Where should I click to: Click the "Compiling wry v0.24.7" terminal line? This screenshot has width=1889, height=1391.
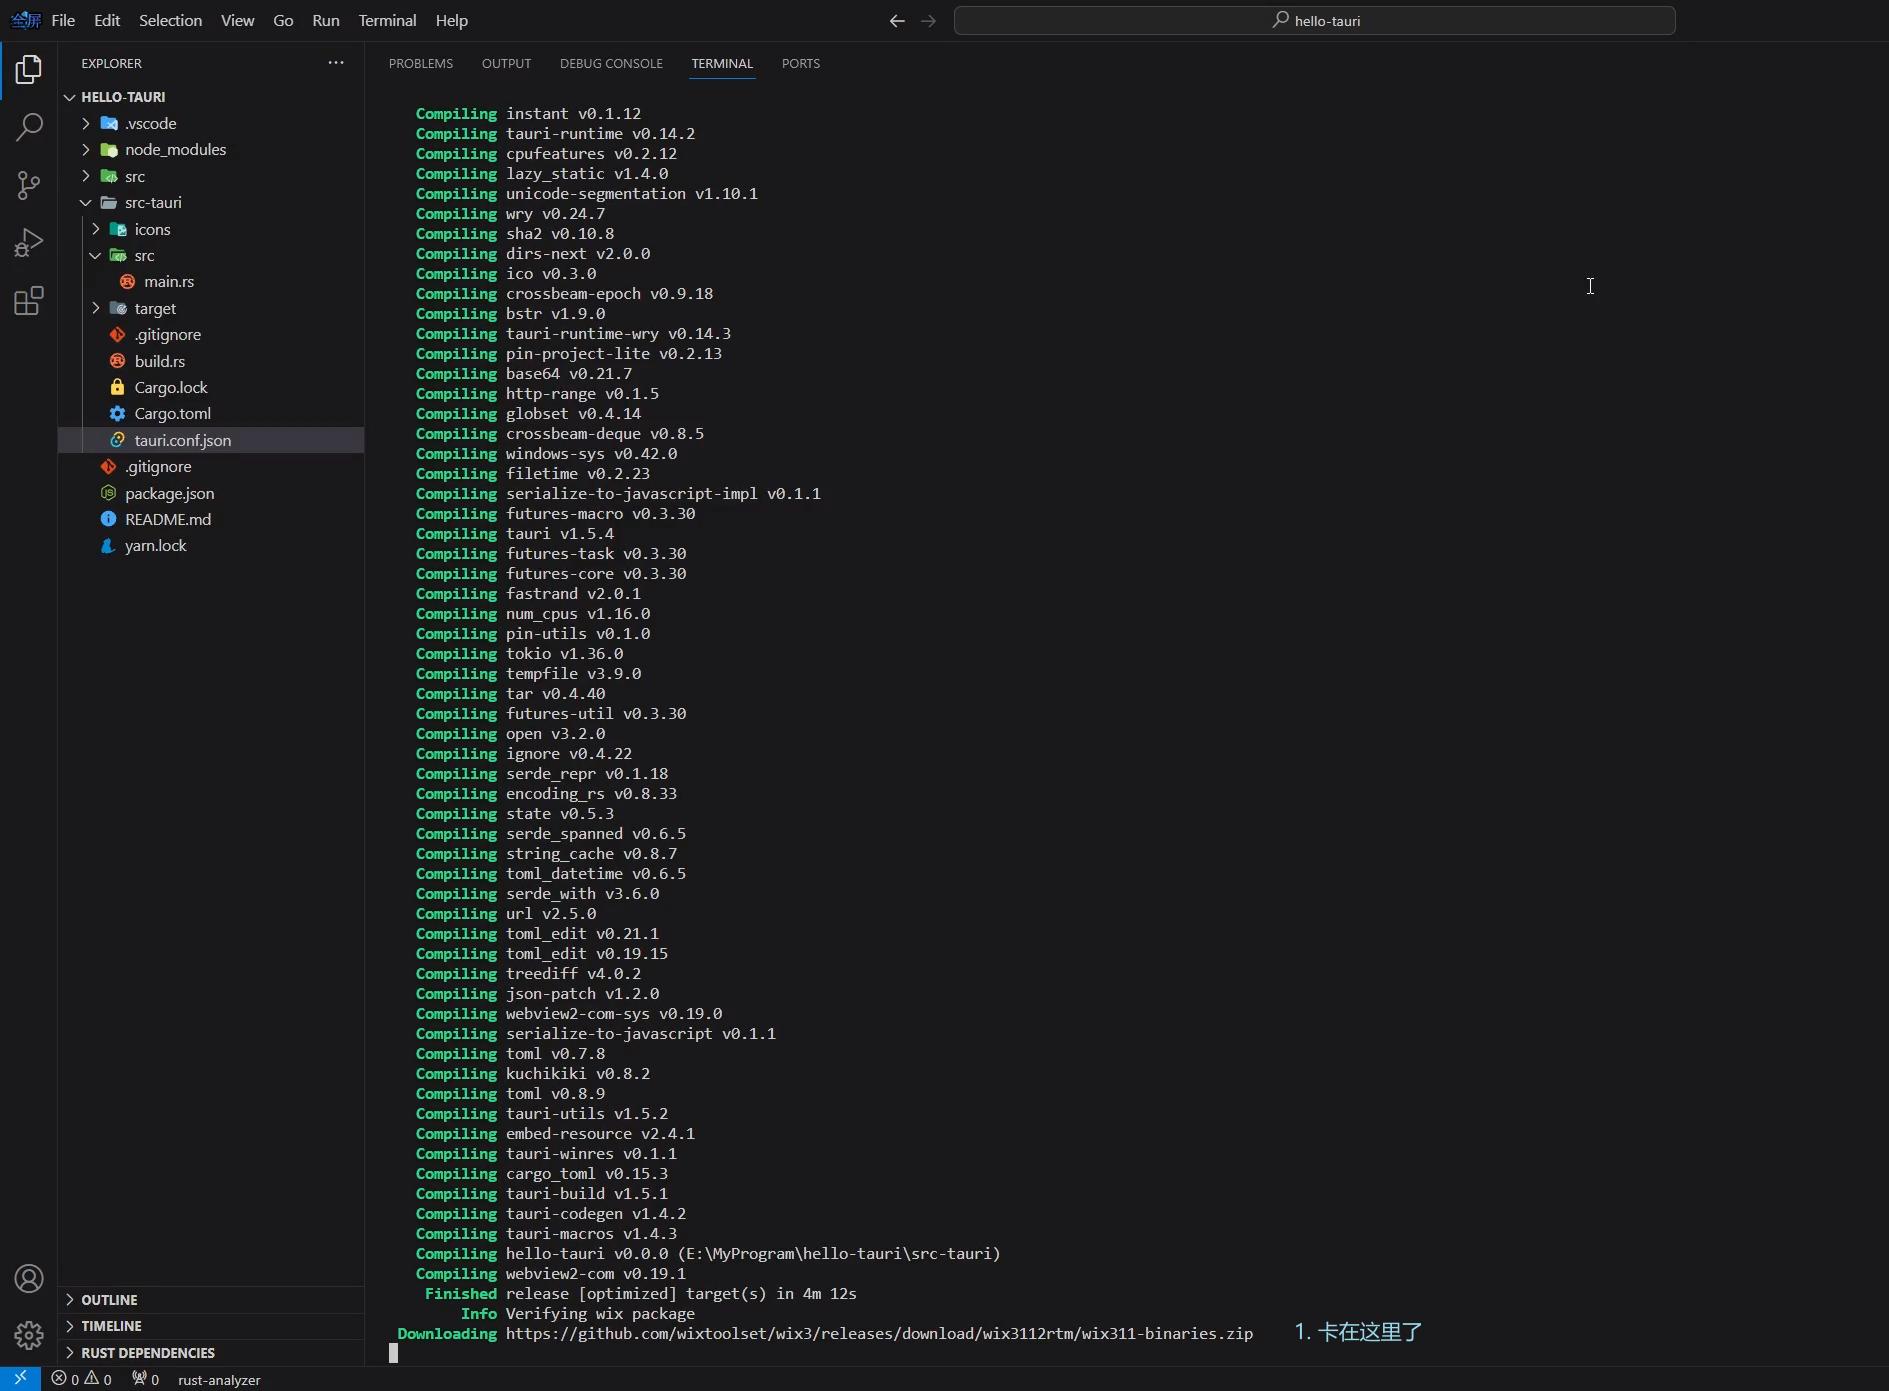tap(510, 214)
